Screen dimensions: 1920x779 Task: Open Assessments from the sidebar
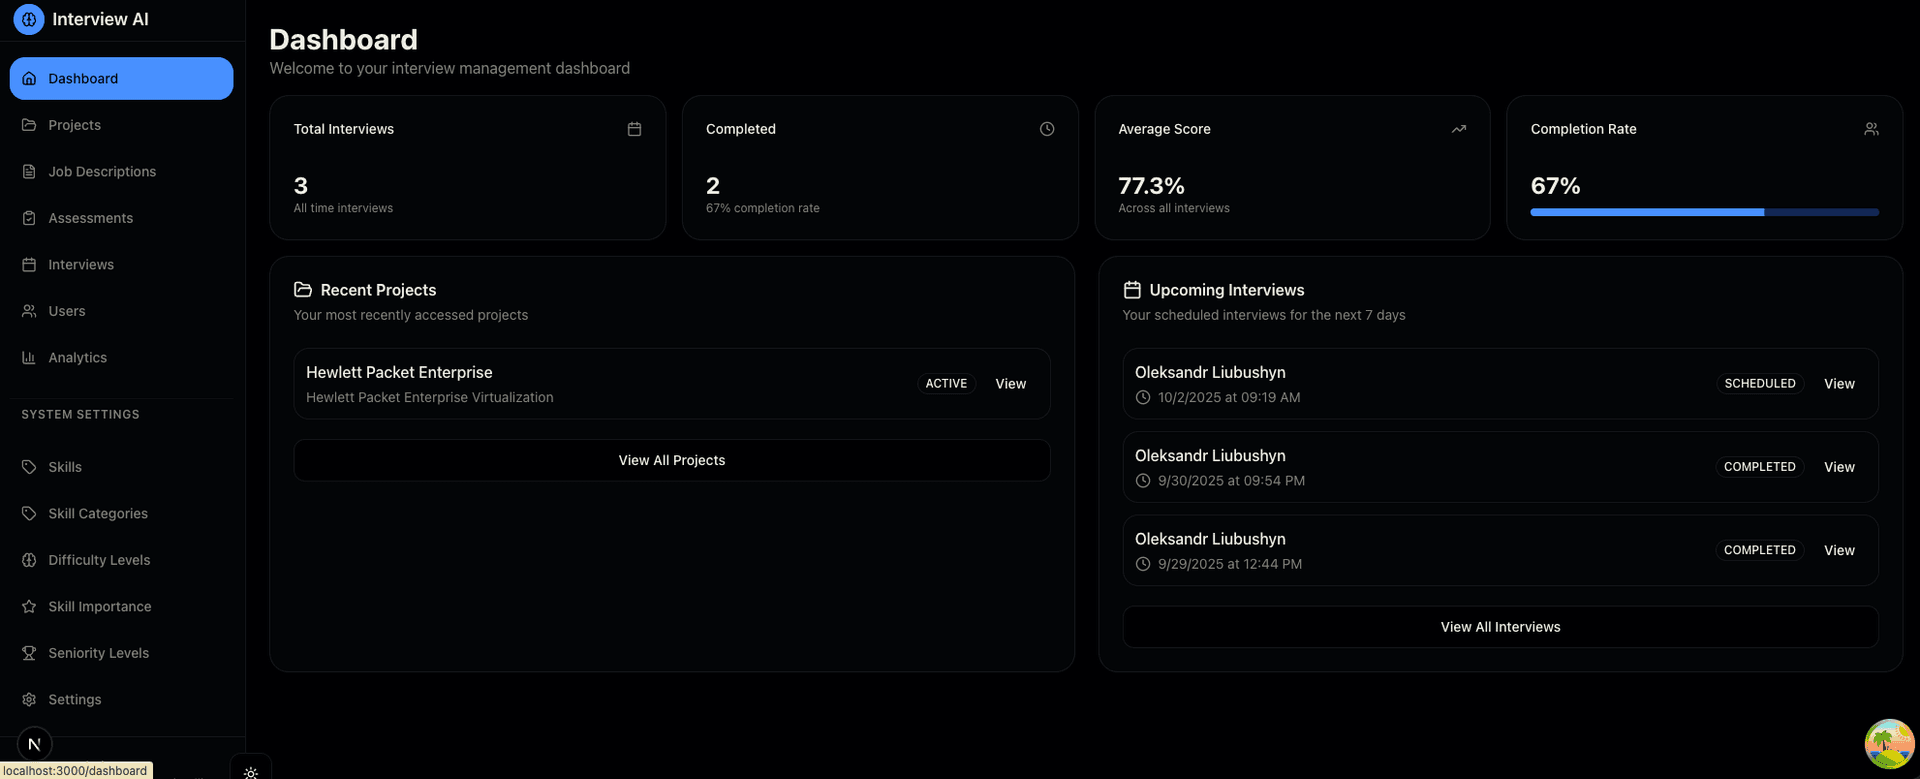[x=90, y=218]
